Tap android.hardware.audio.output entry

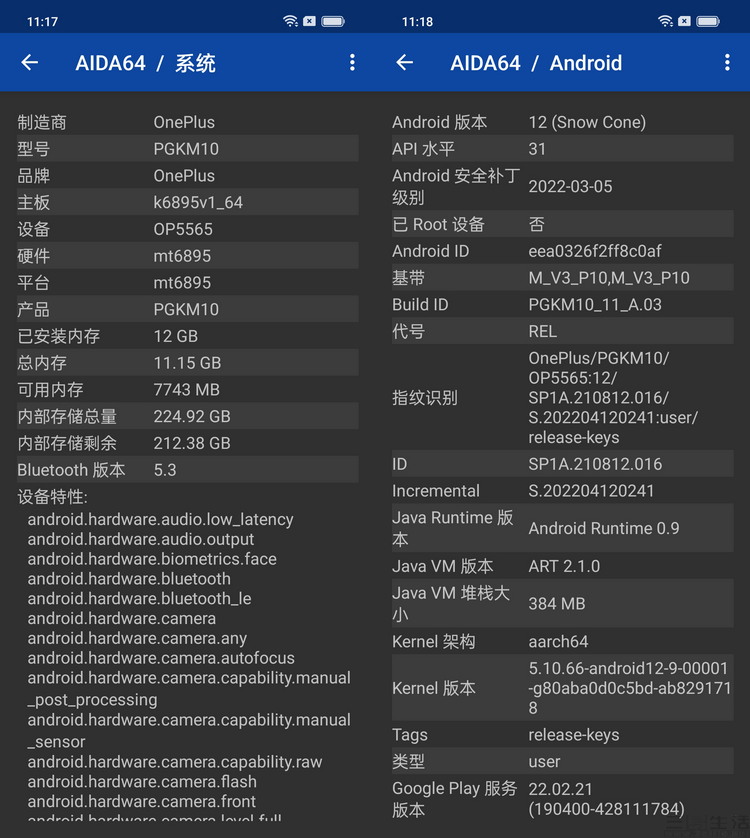[x=141, y=539]
